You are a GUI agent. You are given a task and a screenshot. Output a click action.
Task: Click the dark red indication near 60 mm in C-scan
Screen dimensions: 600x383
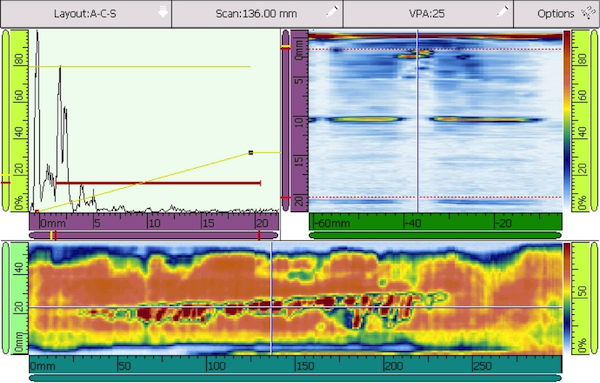[x=145, y=314]
